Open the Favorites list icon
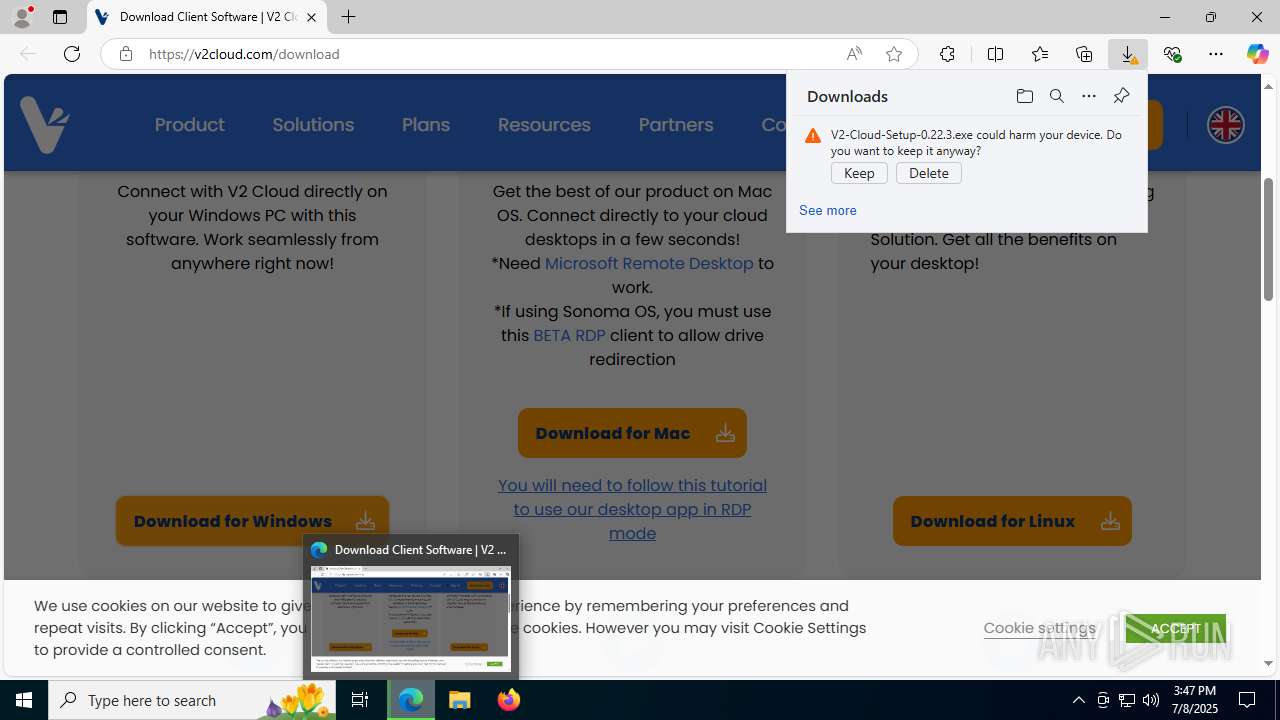1280x720 pixels. tap(1040, 54)
